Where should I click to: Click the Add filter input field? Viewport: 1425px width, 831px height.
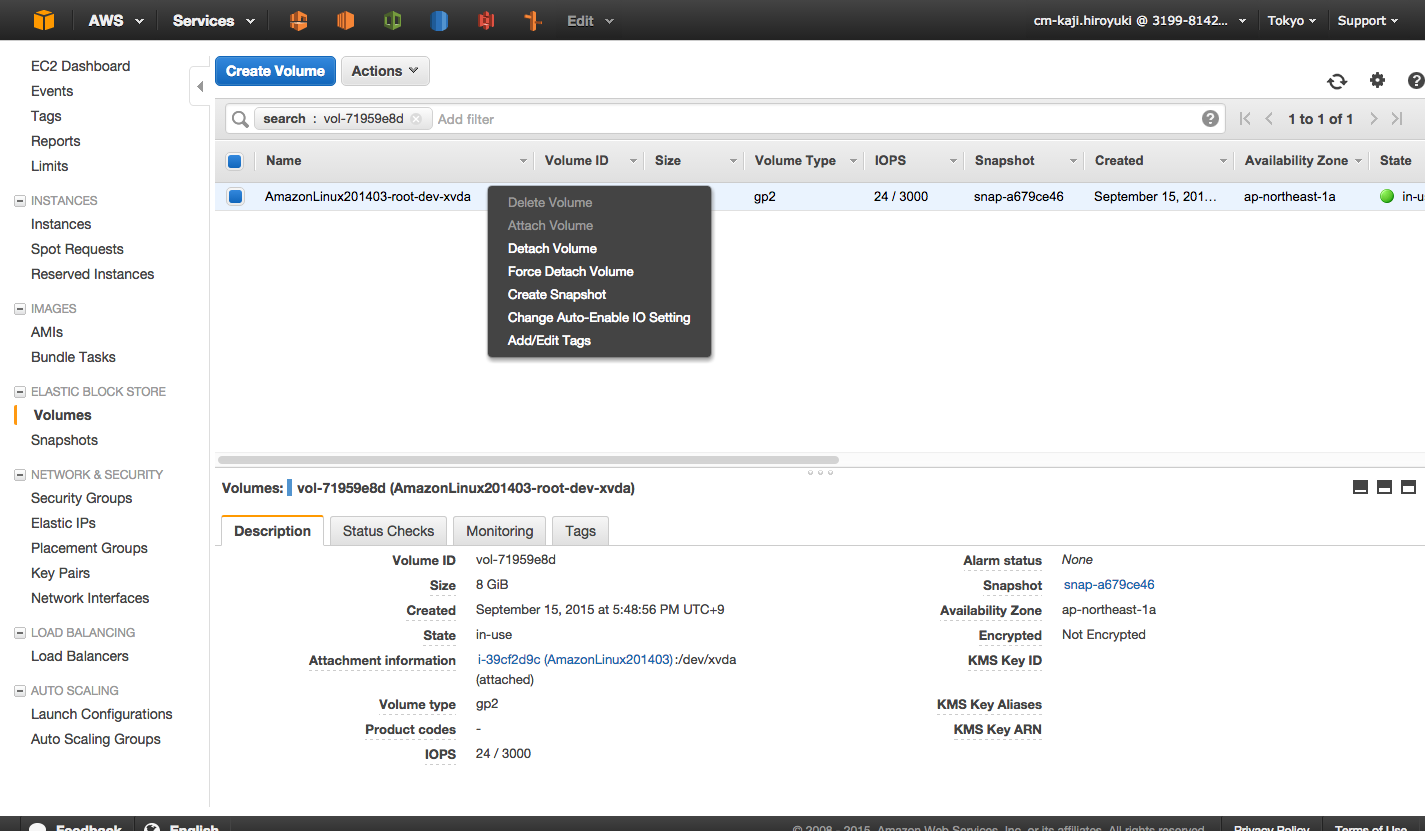click(x=466, y=119)
